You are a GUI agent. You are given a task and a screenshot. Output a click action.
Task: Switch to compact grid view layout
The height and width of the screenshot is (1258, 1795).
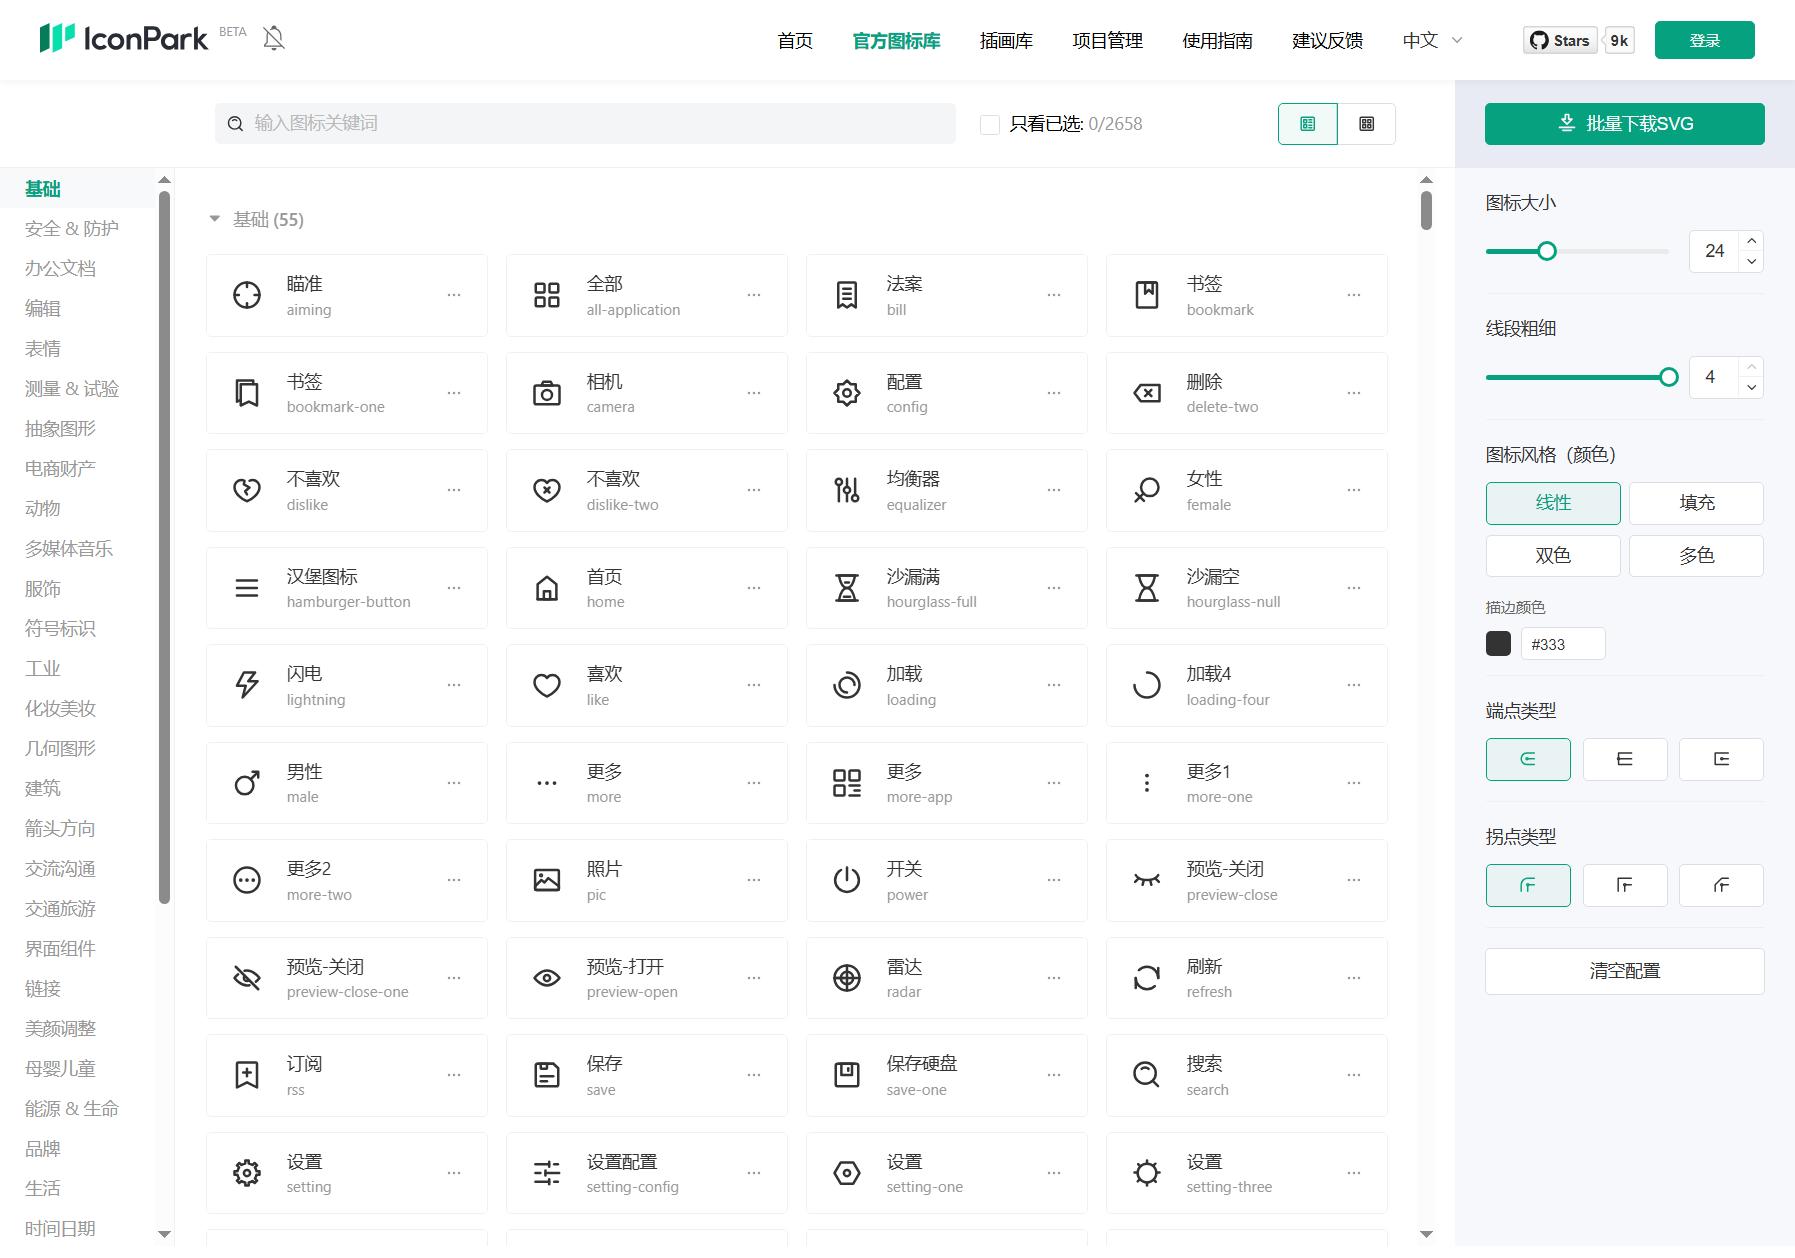click(1366, 124)
